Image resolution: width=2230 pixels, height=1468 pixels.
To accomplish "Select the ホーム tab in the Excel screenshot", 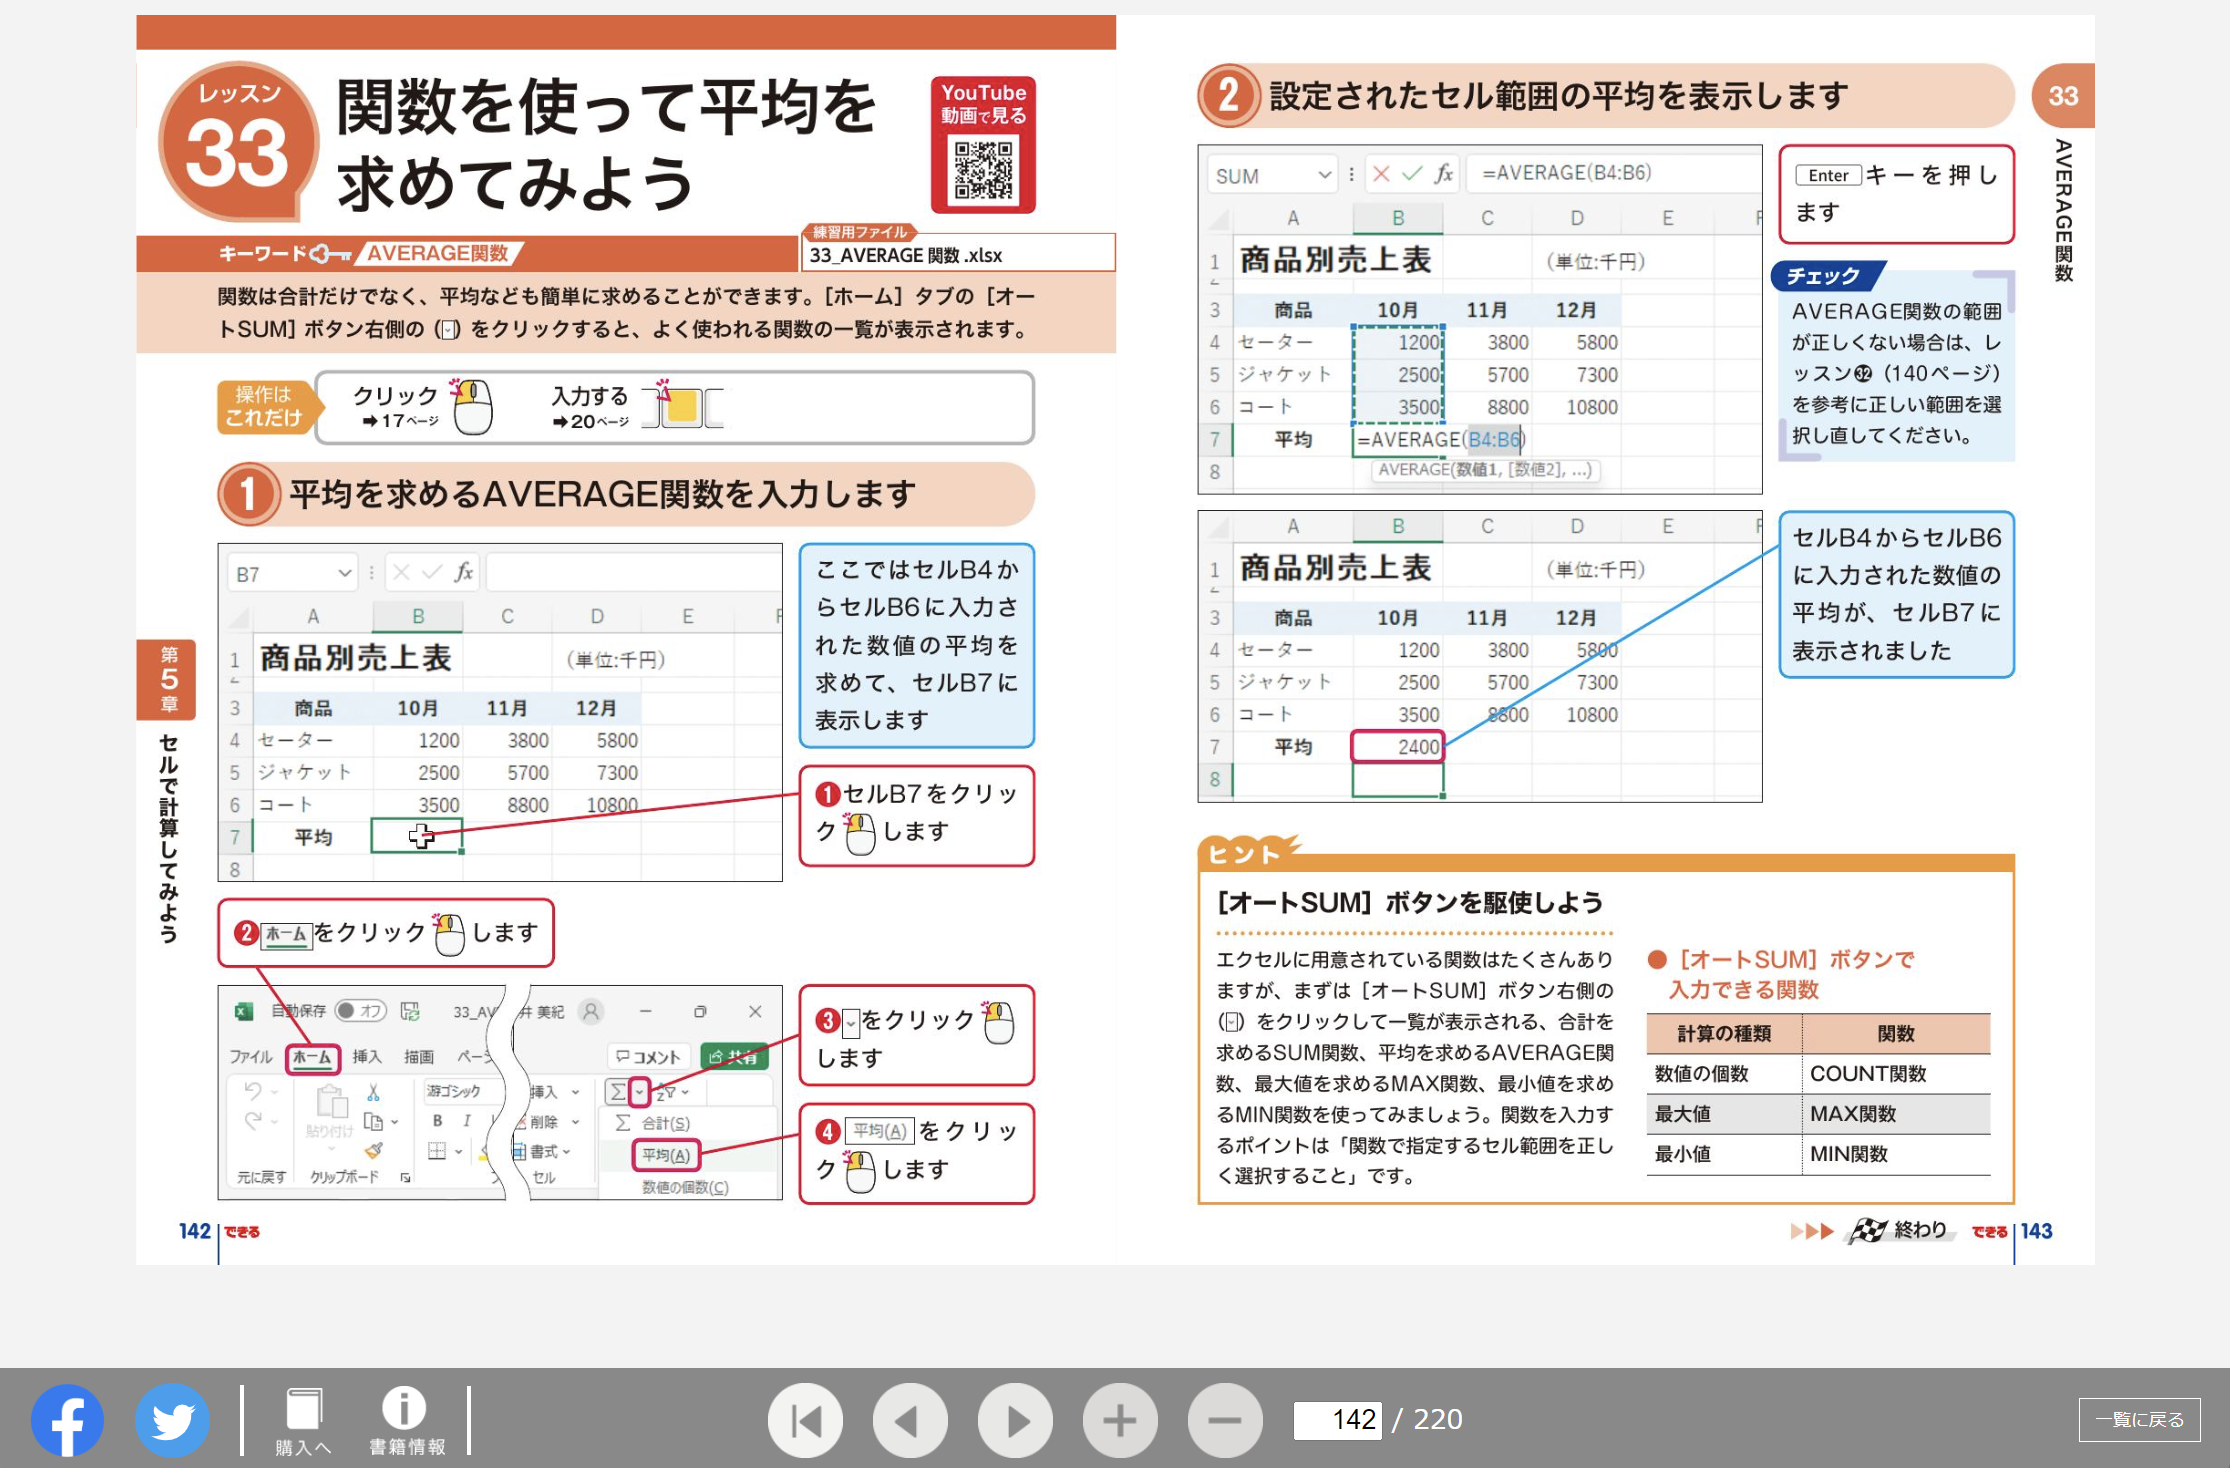I will [x=313, y=1057].
